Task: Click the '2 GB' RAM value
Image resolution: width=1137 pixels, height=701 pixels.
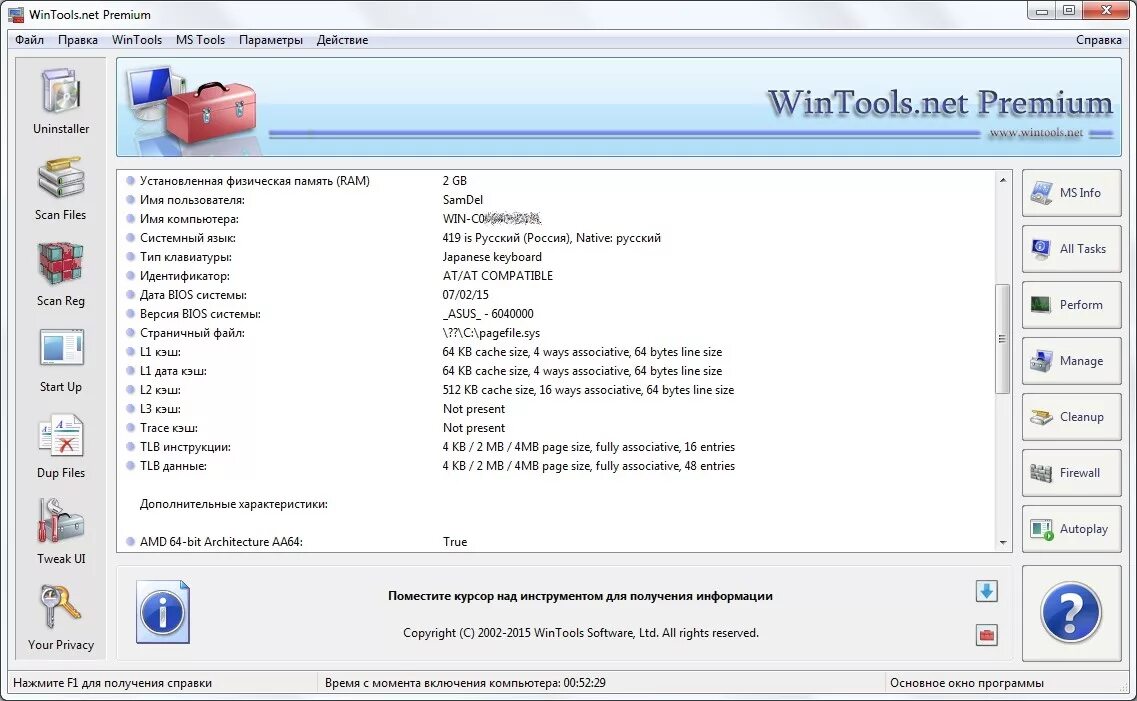Action: pos(455,181)
